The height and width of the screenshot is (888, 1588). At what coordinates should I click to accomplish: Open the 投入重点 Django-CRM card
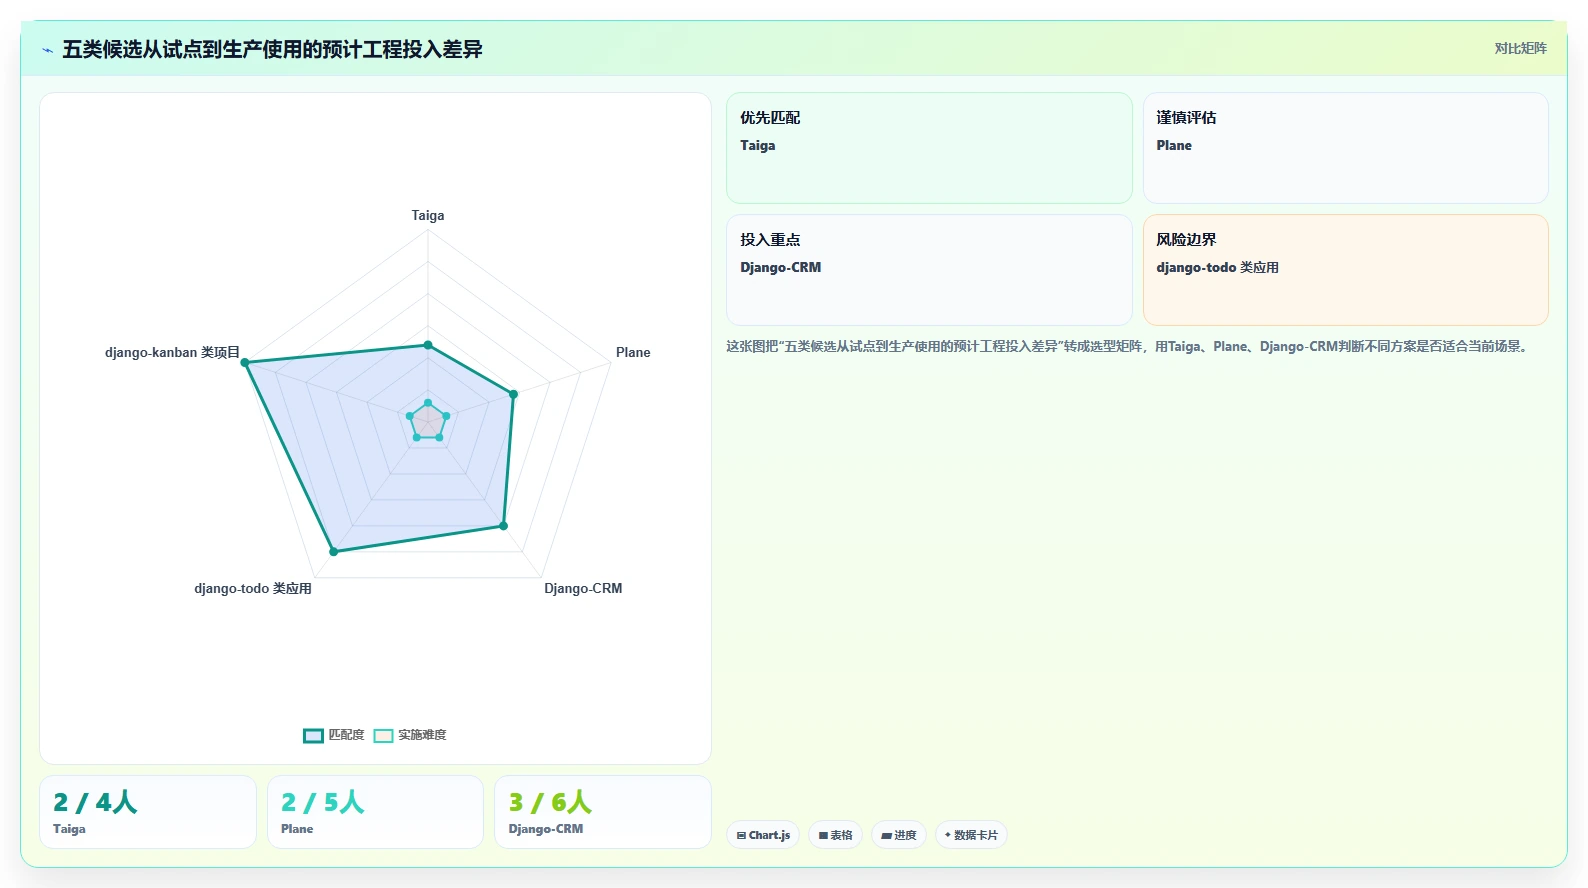pos(929,270)
